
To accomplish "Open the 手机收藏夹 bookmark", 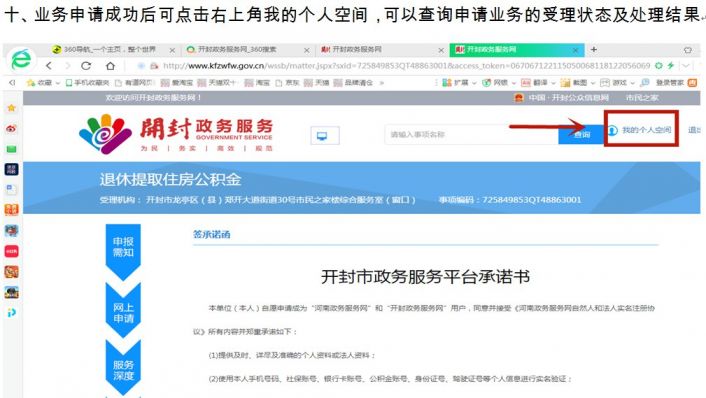I will [x=87, y=83].
